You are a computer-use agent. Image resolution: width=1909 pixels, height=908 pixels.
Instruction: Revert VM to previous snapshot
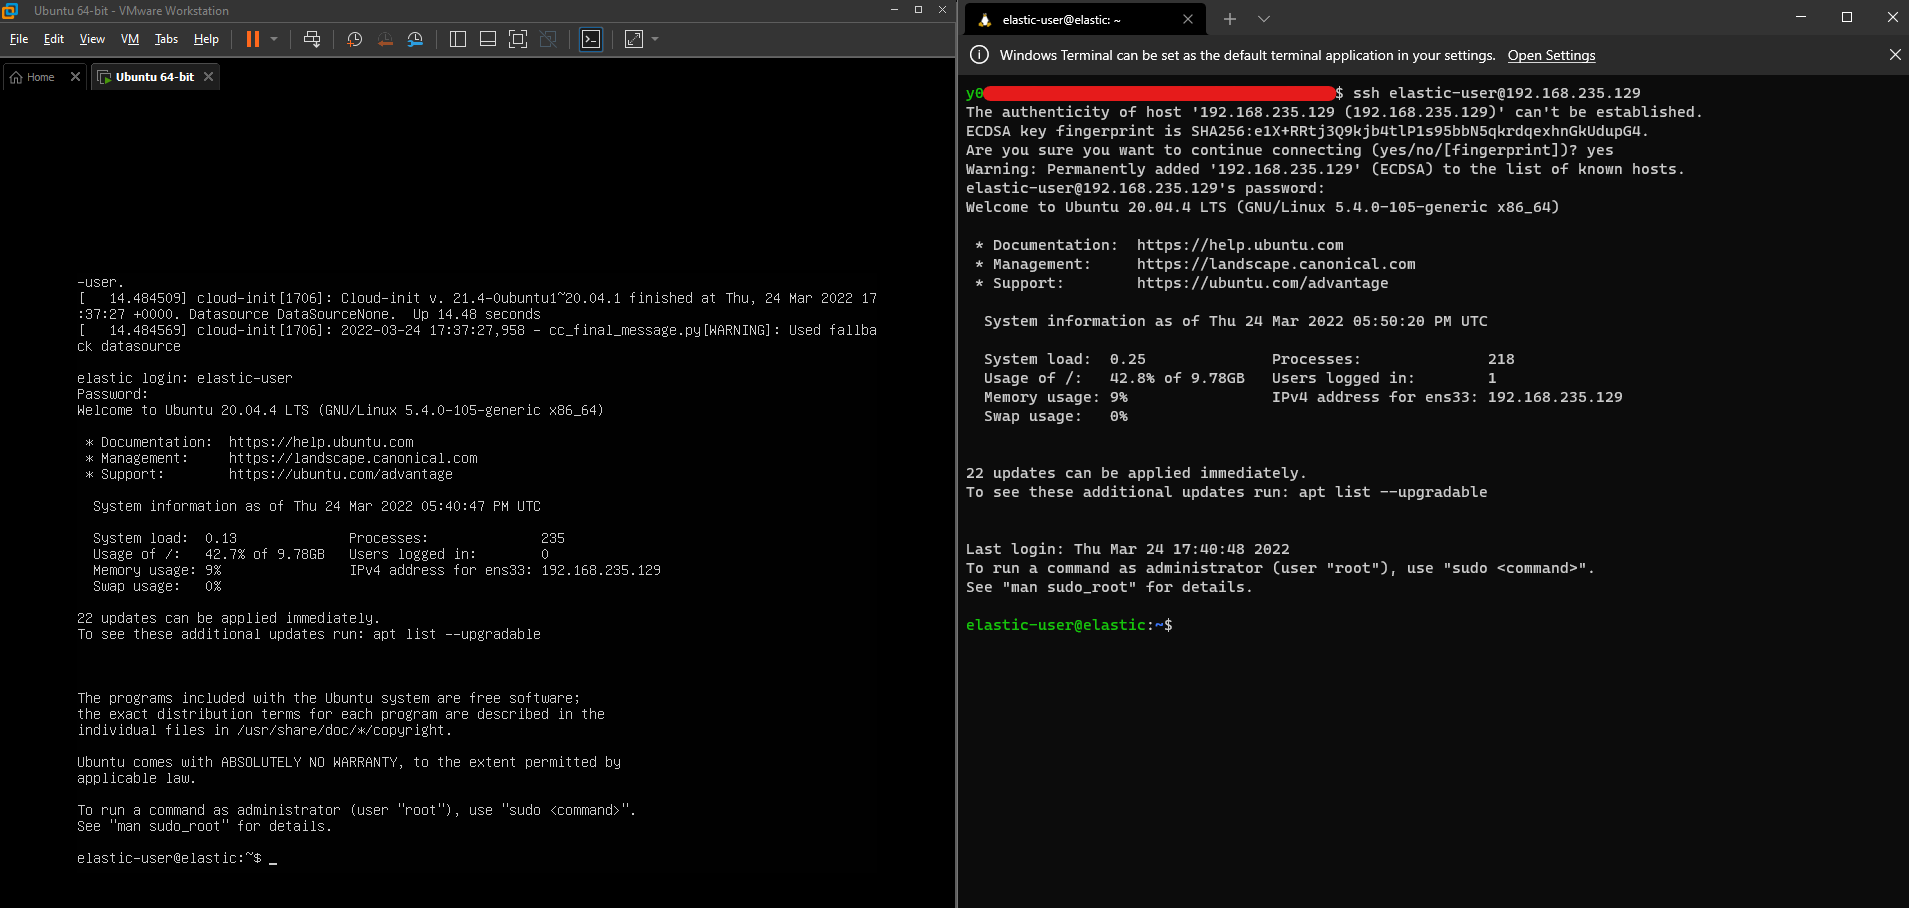[385, 39]
